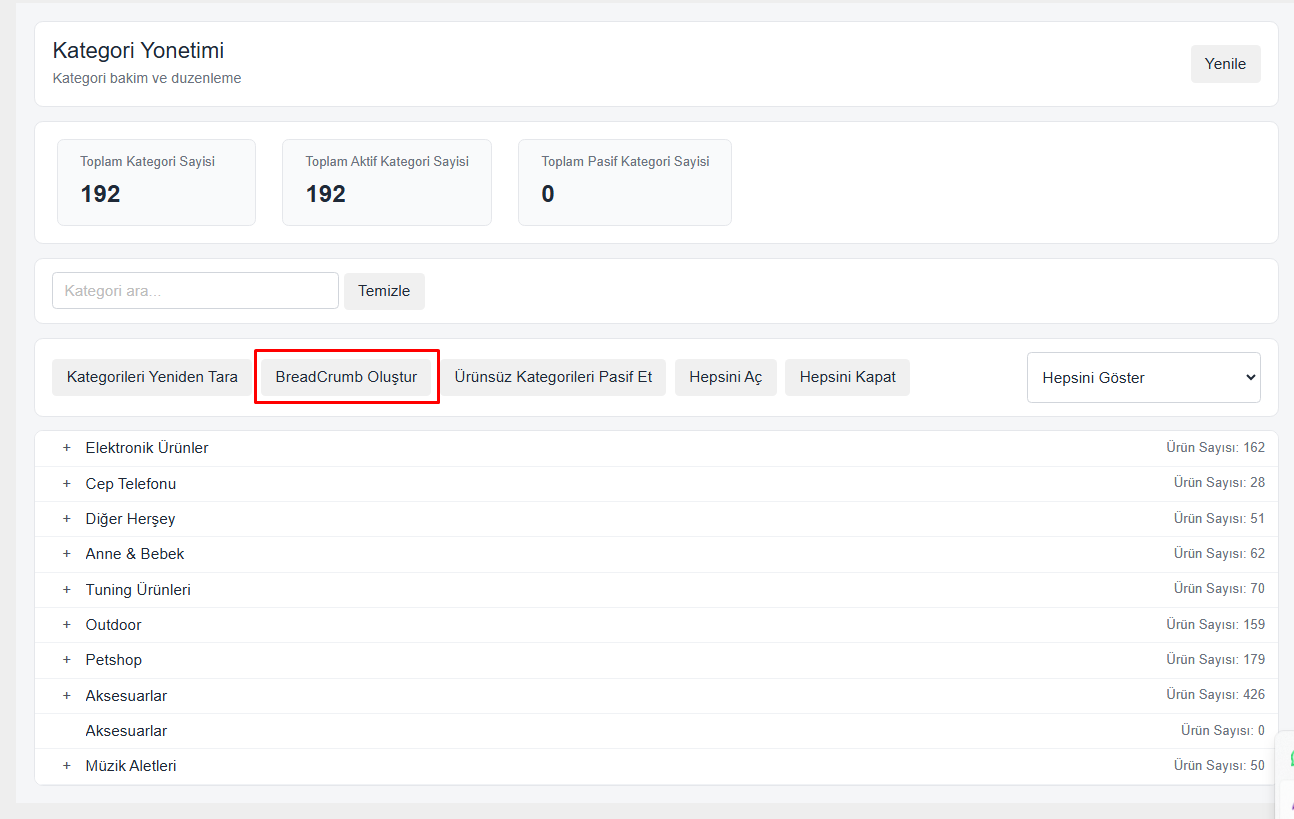Click Kategorileri Yeniden Tara button
Image resolution: width=1294 pixels, height=819 pixels.
point(152,377)
